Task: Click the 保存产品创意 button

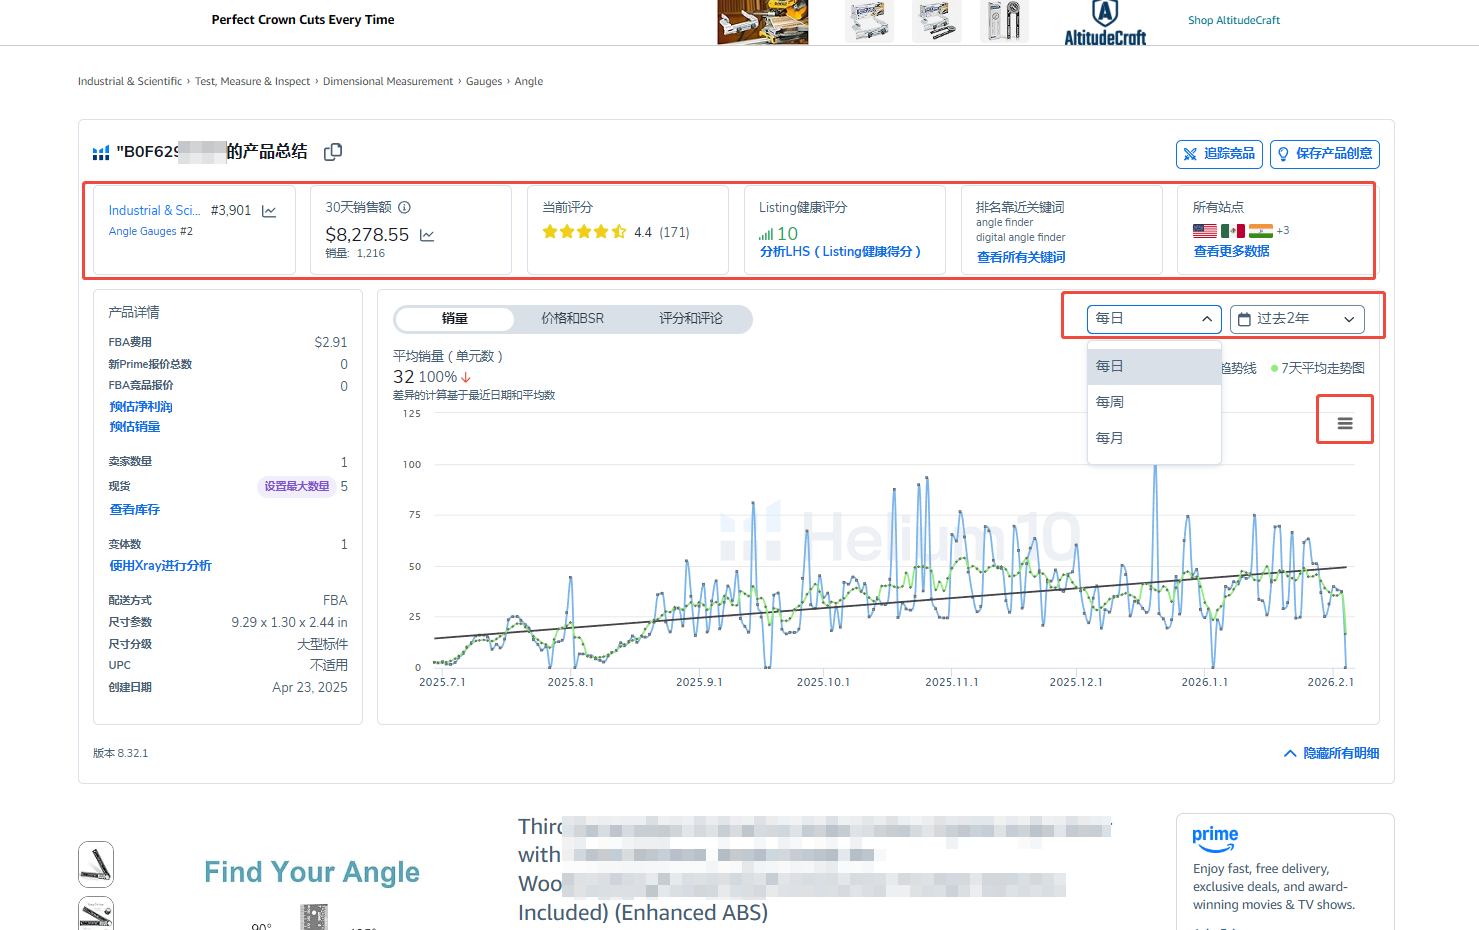Action: (1324, 154)
